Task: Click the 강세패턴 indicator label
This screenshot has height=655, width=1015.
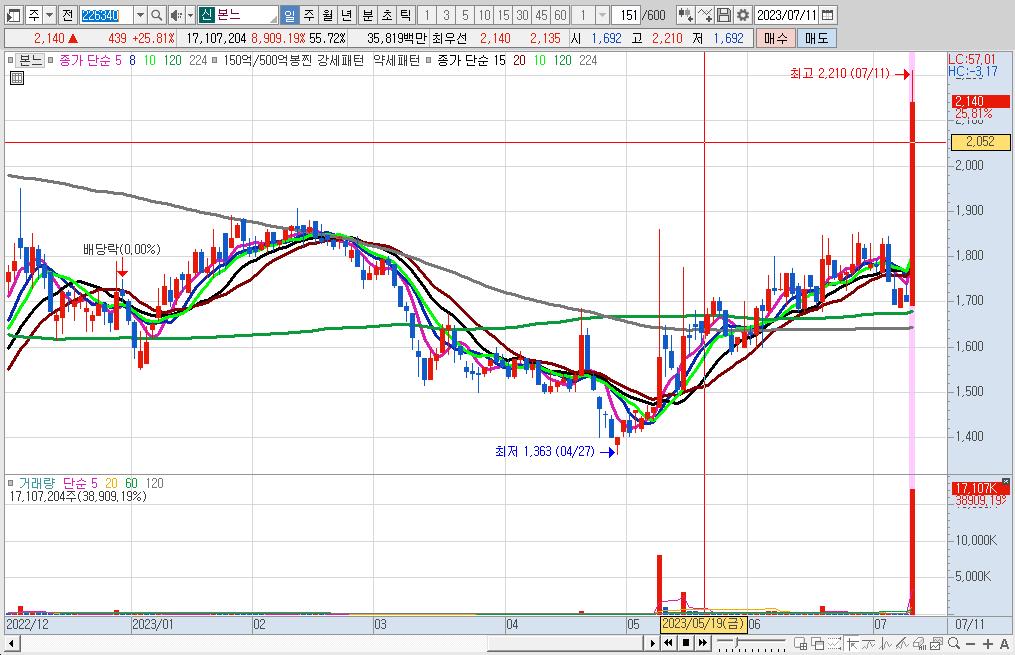Action: click(x=340, y=60)
